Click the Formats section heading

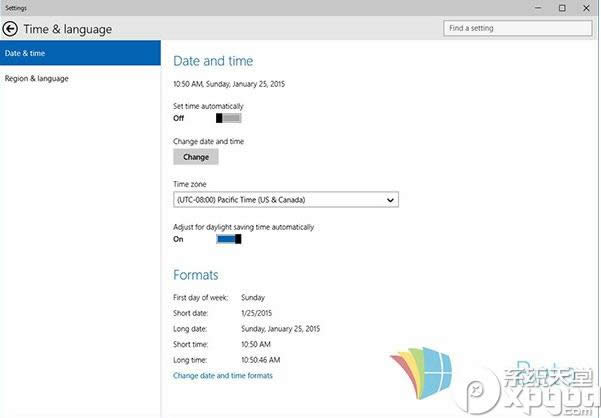click(x=196, y=274)
